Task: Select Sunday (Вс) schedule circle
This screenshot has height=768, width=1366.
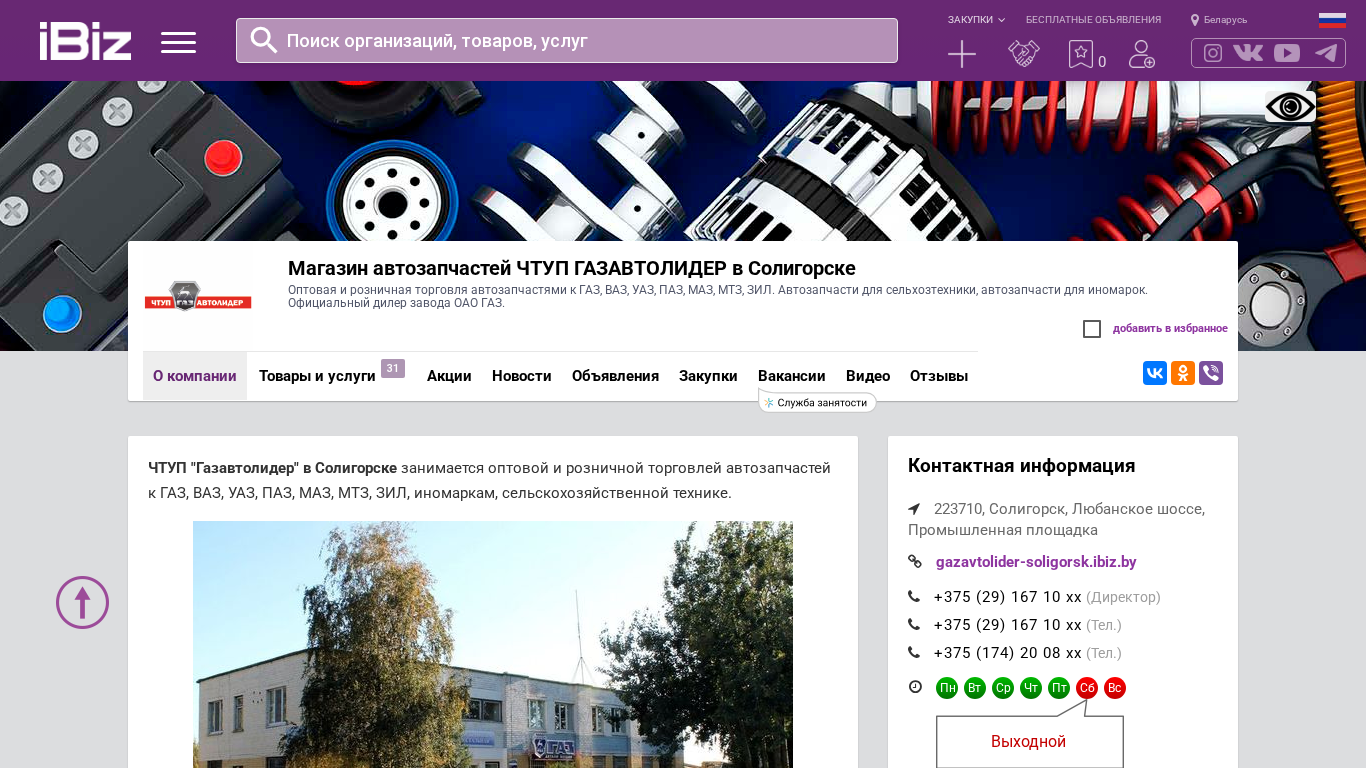Action: [x=1115, y=688]
